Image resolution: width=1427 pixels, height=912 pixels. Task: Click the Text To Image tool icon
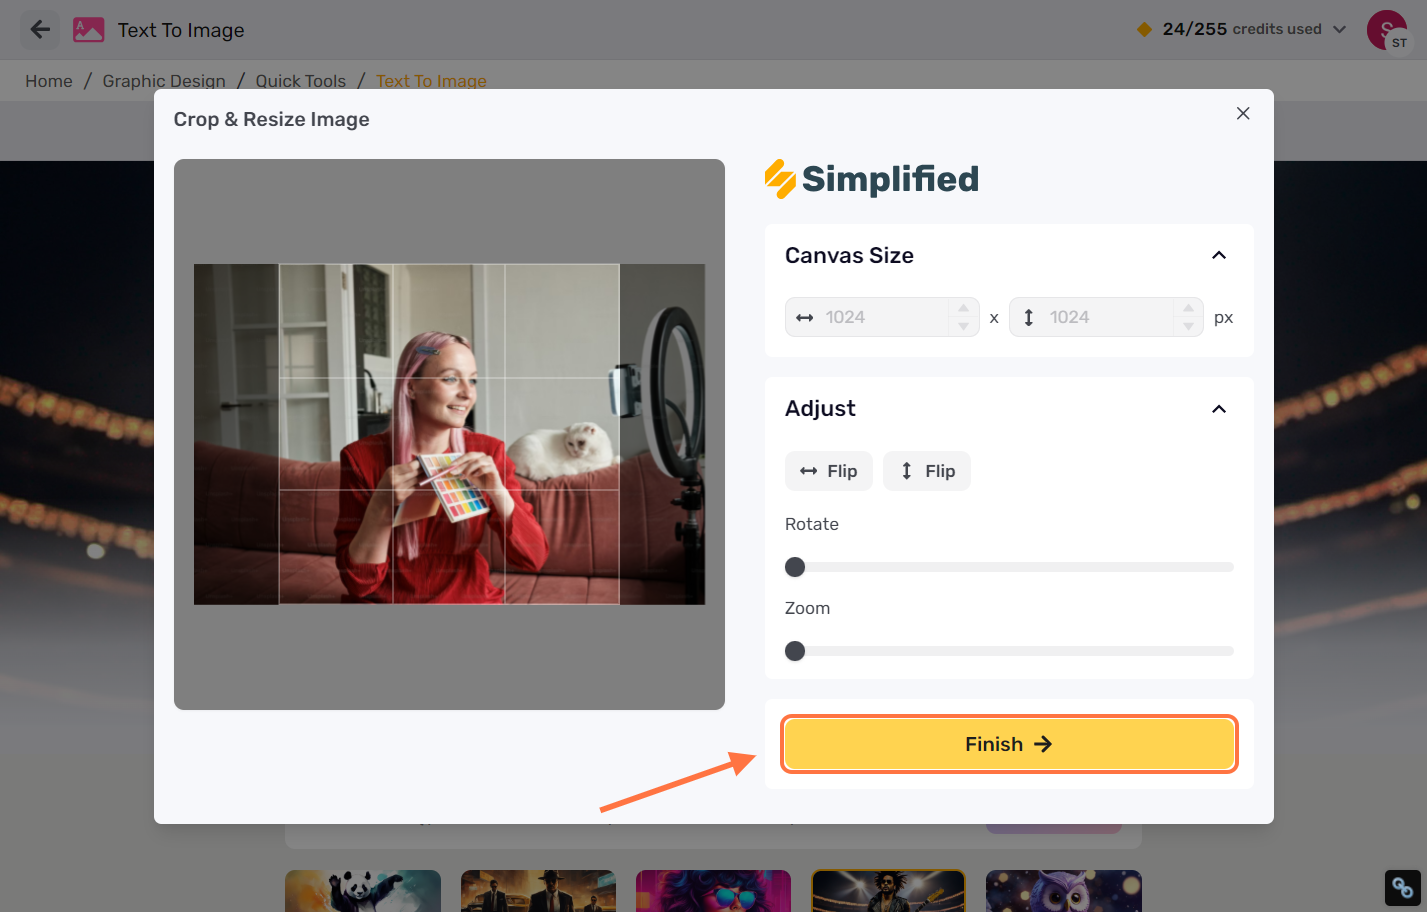click(x=88, y=30)
